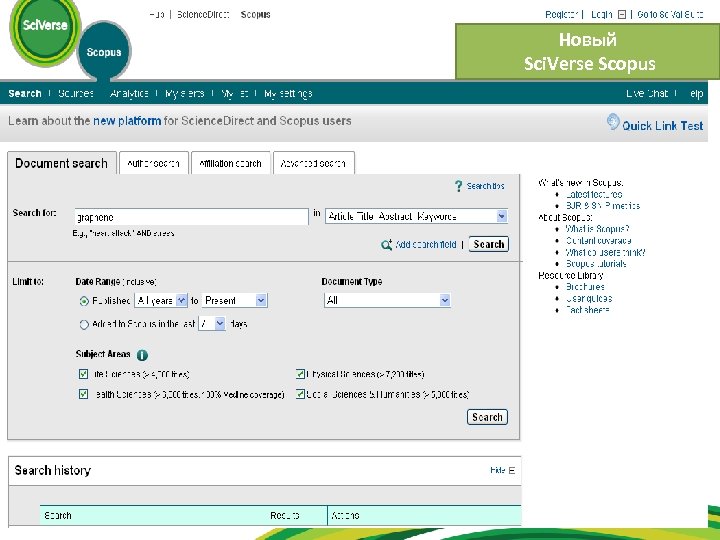Open the User guides link
Screen dimensions: 720x540
click(x=589, y=298)
